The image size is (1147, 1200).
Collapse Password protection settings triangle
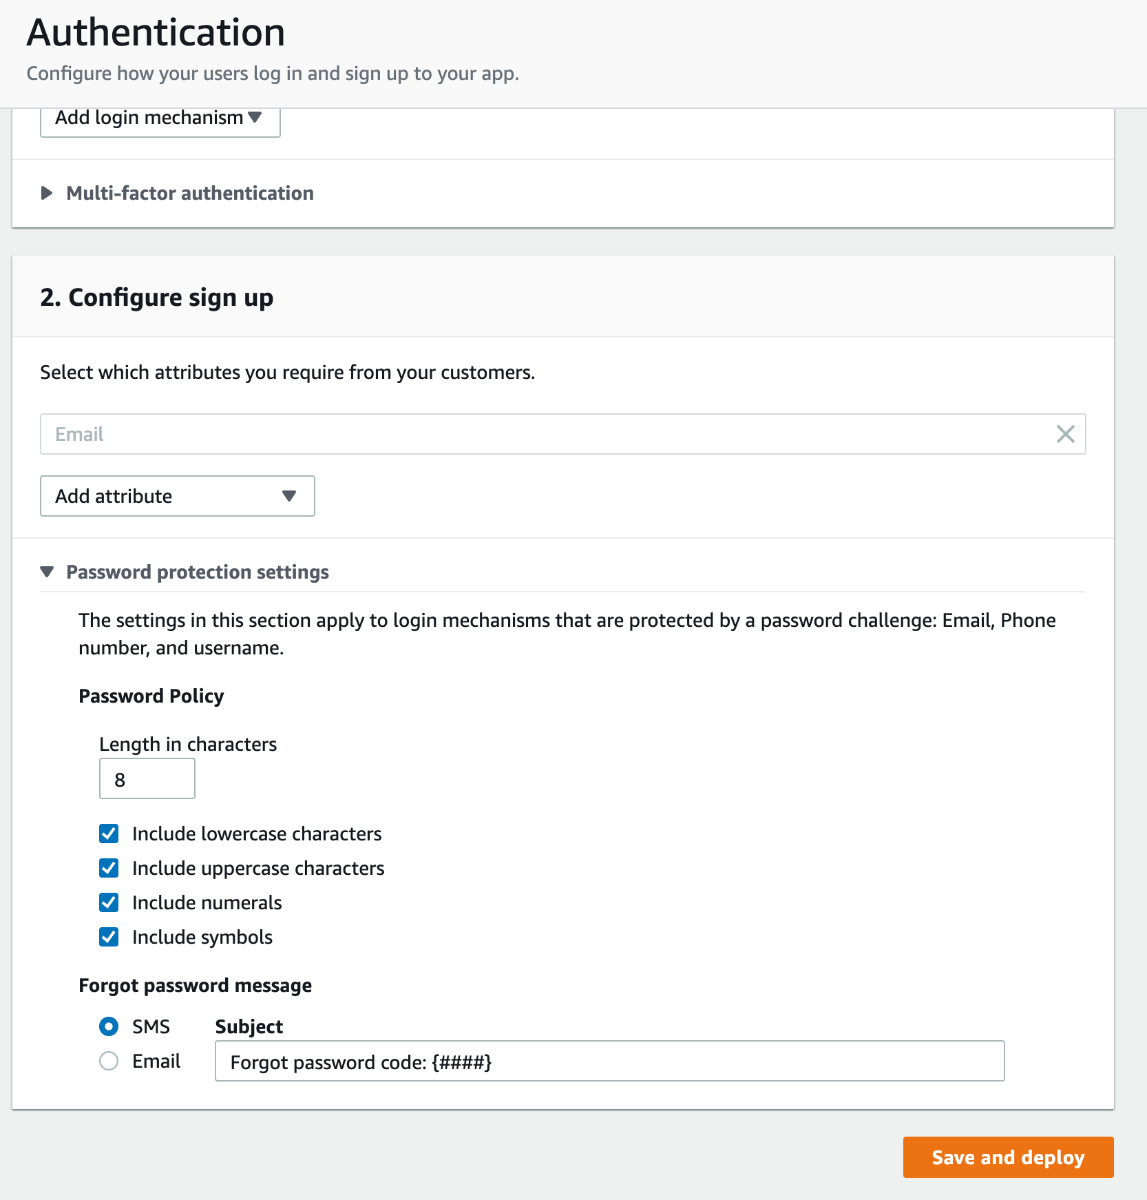click(47, 572)
